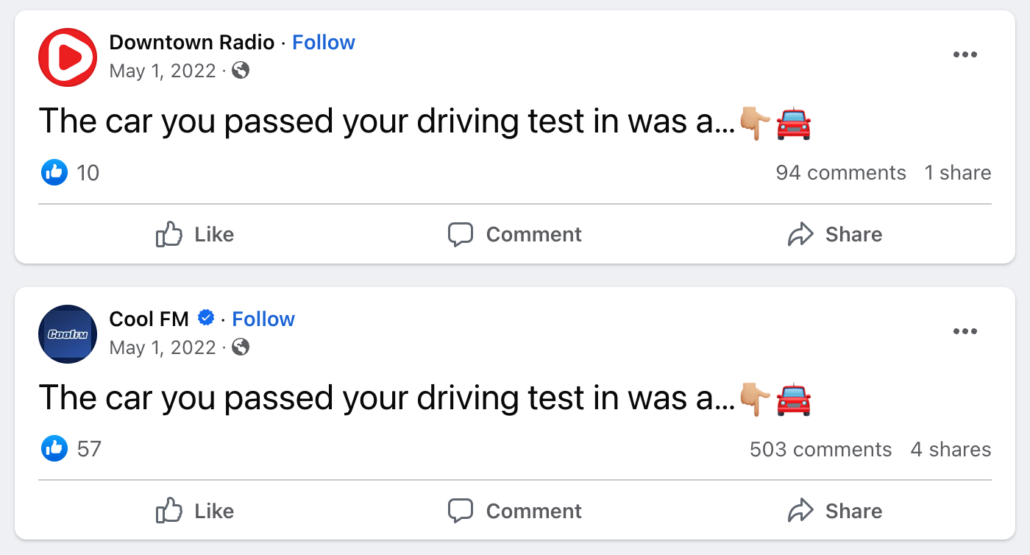Comment on the Cool FM post
Image resolution: width=1030 pixels, height=555 pixels.
514,511
